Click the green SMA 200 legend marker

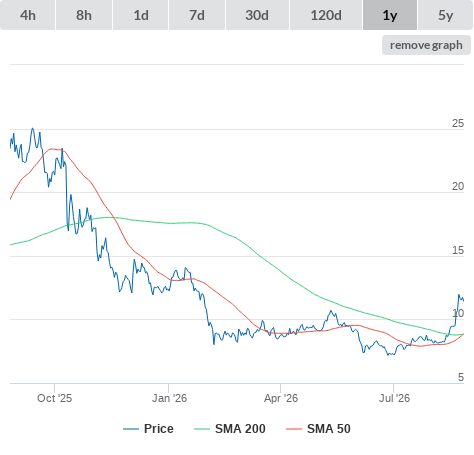pos(202,429)
